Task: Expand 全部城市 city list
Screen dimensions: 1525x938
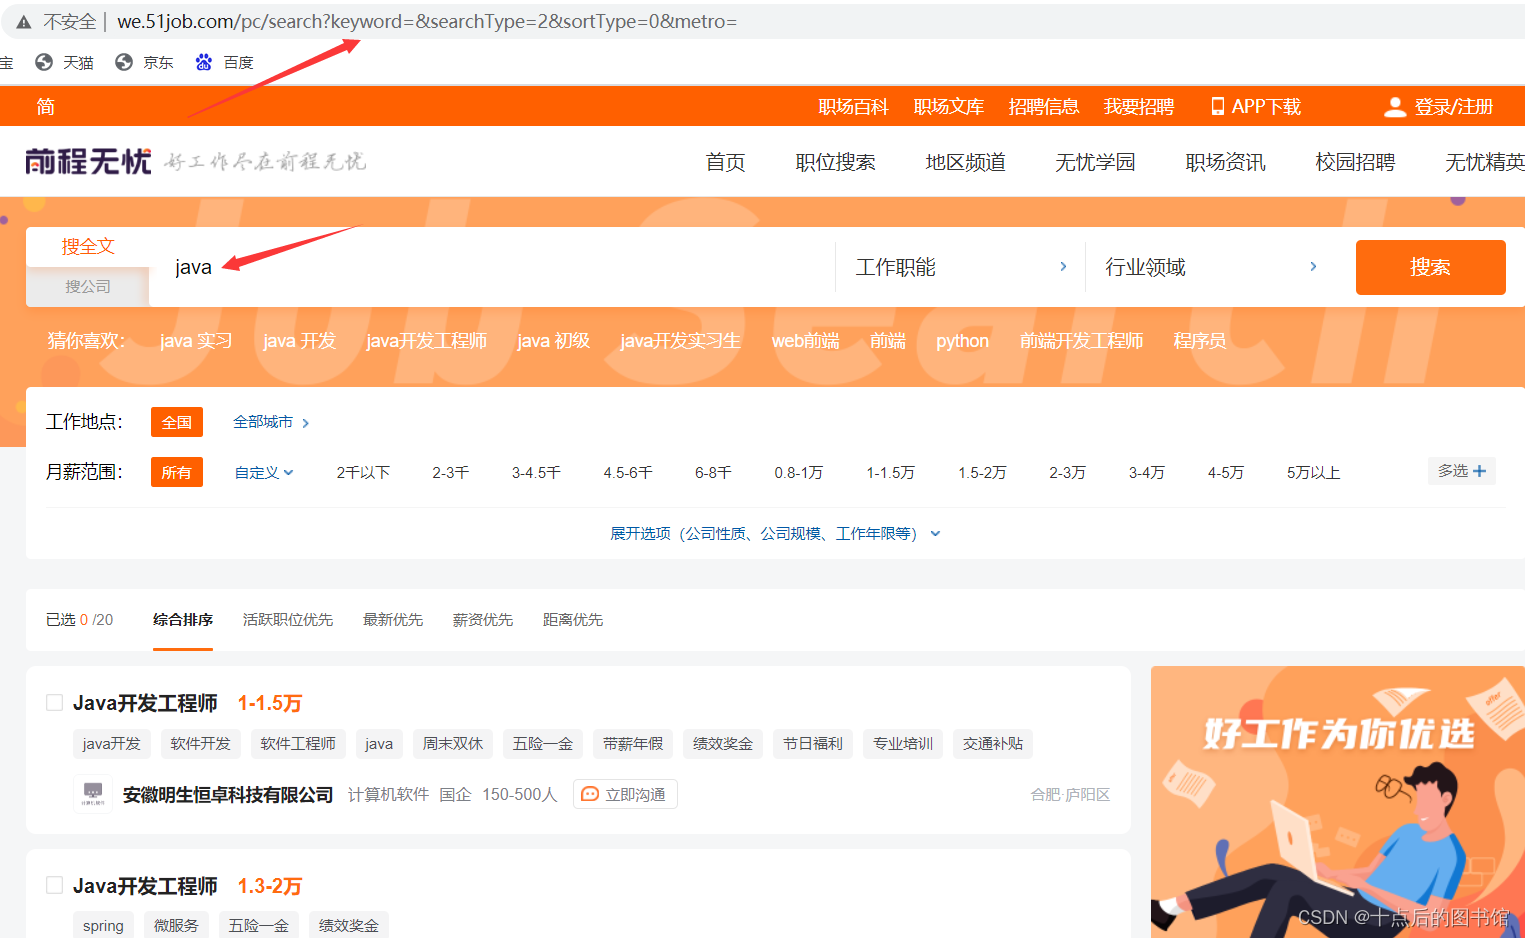Action: (271, 422)
